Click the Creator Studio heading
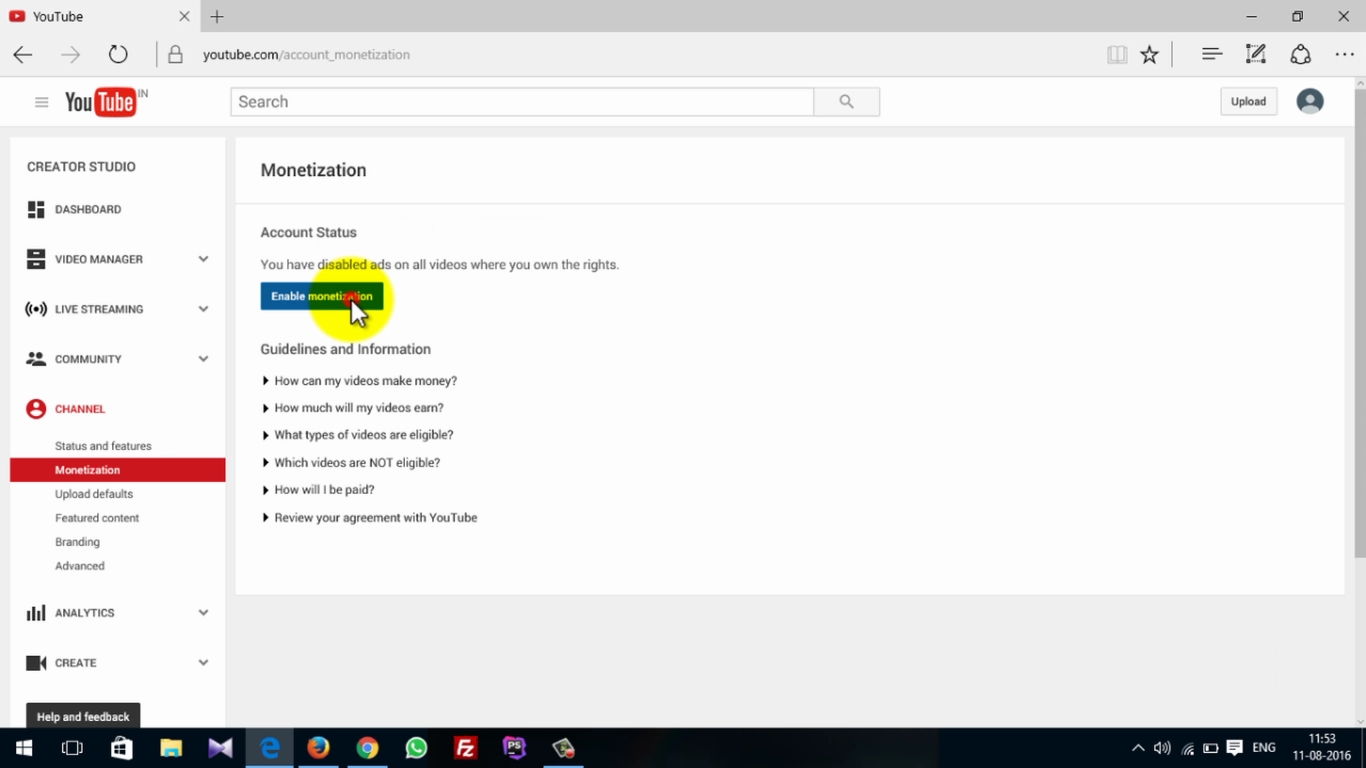1366x768 pixels. click(x=81, y=167)
